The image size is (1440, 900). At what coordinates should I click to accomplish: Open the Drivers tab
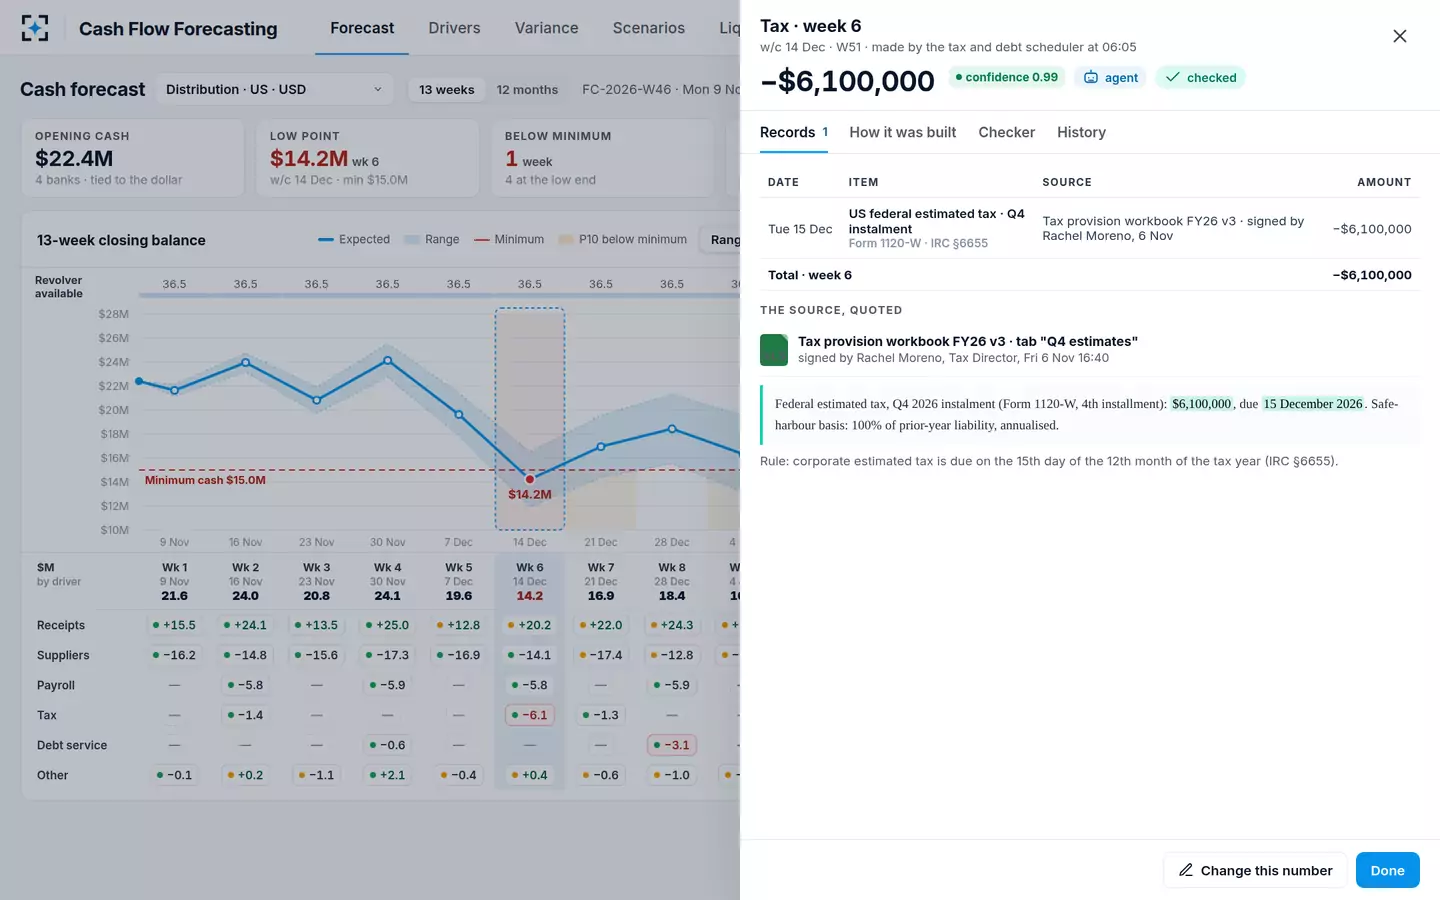(x=454, y=28)
